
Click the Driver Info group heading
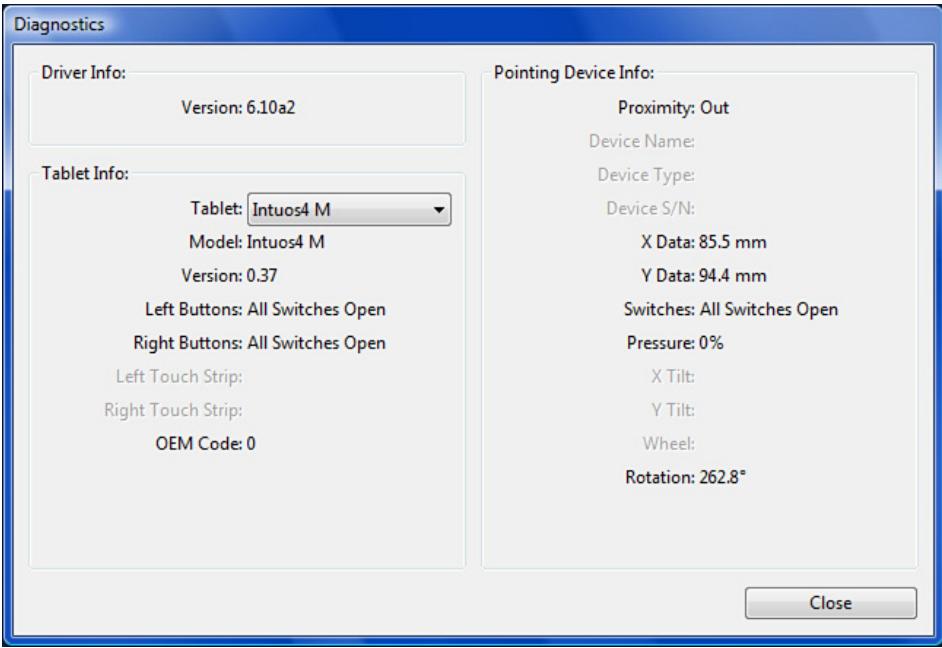(84, 73)
